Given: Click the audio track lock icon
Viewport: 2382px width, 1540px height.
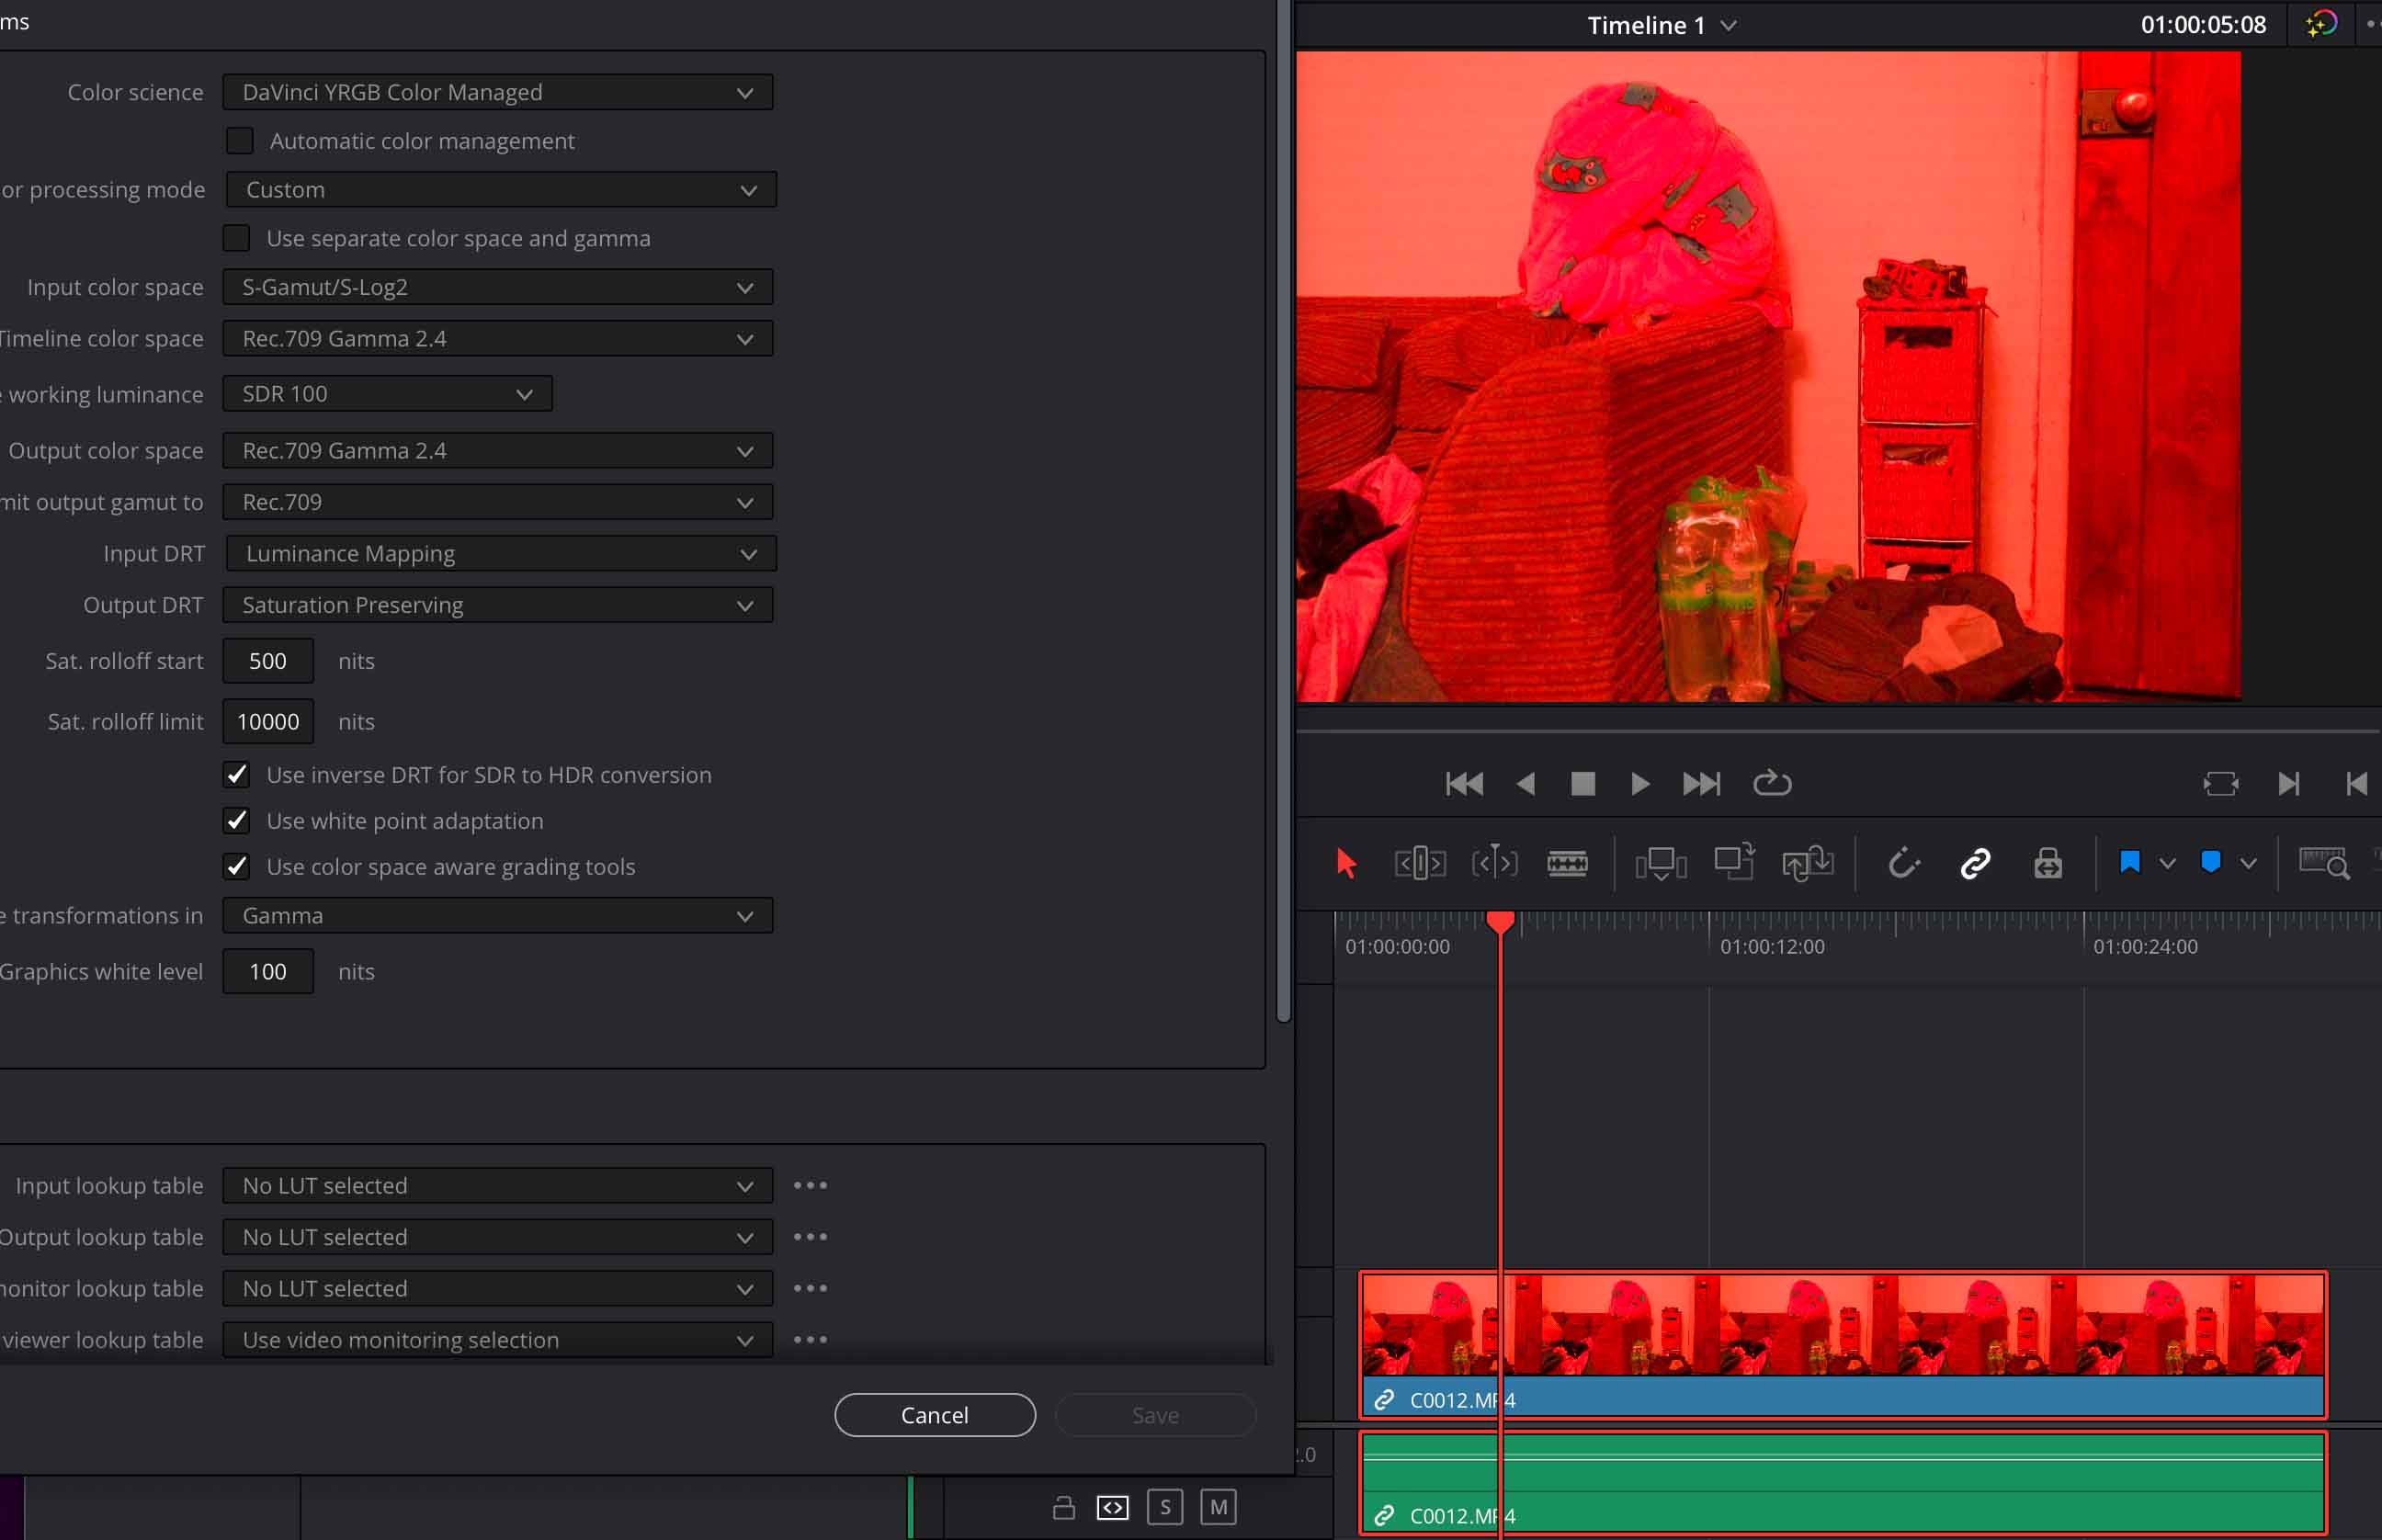Looking at the screenshot, I should [1064, 1507].
